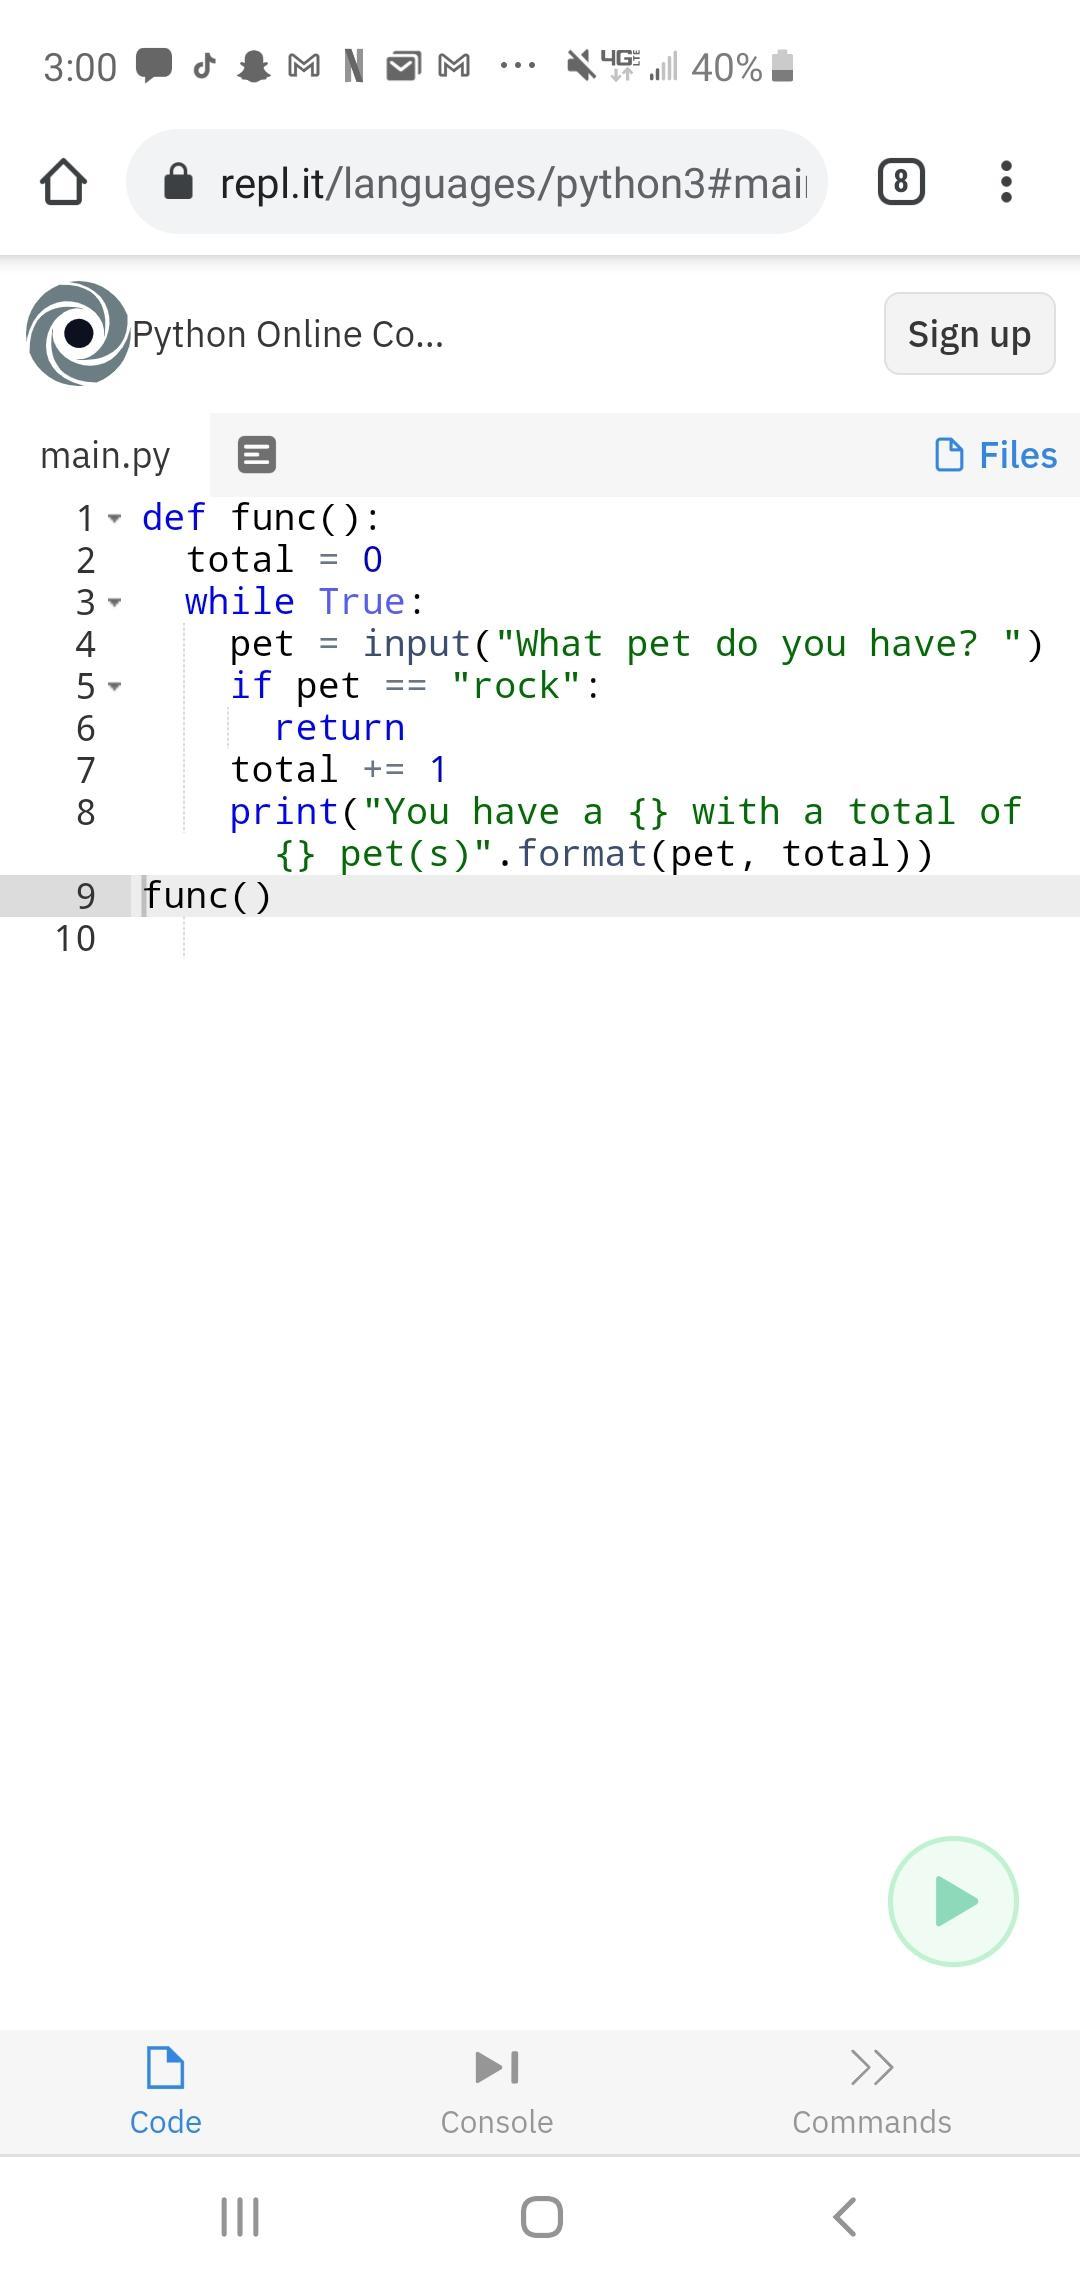Tap the green Run play button
Screen dimensions: 1080x2280
click(953, 1901)
